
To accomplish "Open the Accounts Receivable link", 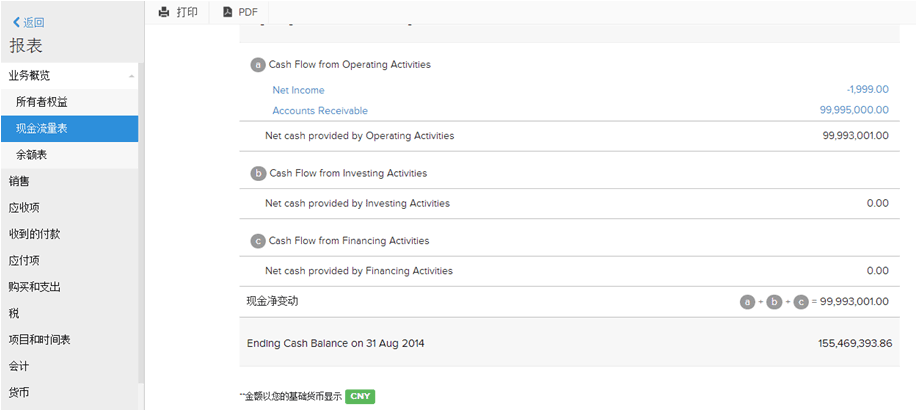I will 320,111.
